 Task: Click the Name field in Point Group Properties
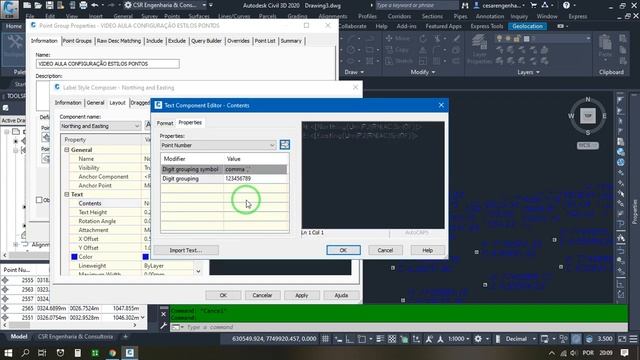tap(108, 64)
